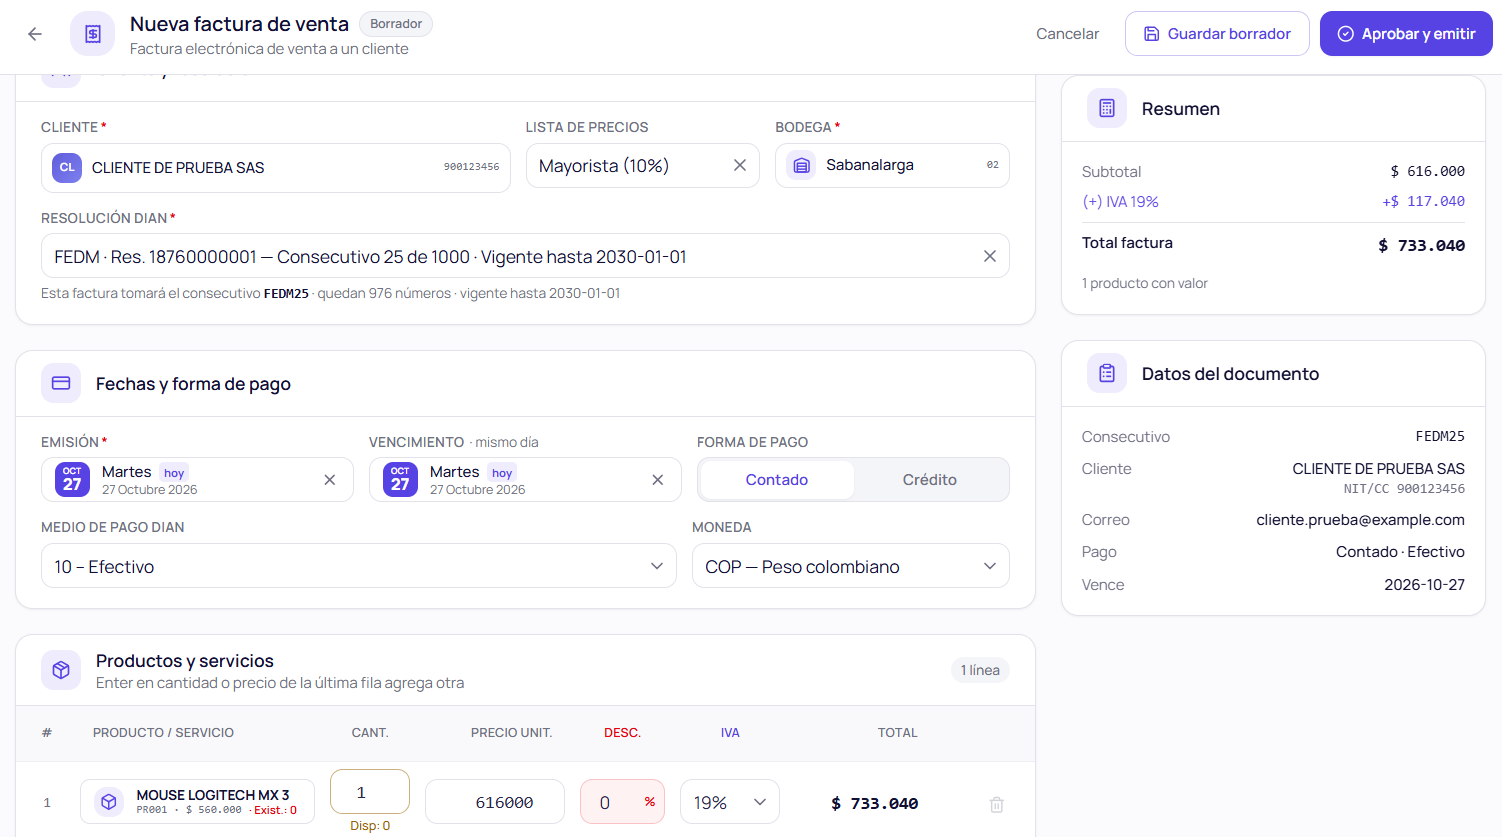Screen dimensions: 1502x837
Task: Open the Bodega Sabanalarga selector
Action: [892, 165]
